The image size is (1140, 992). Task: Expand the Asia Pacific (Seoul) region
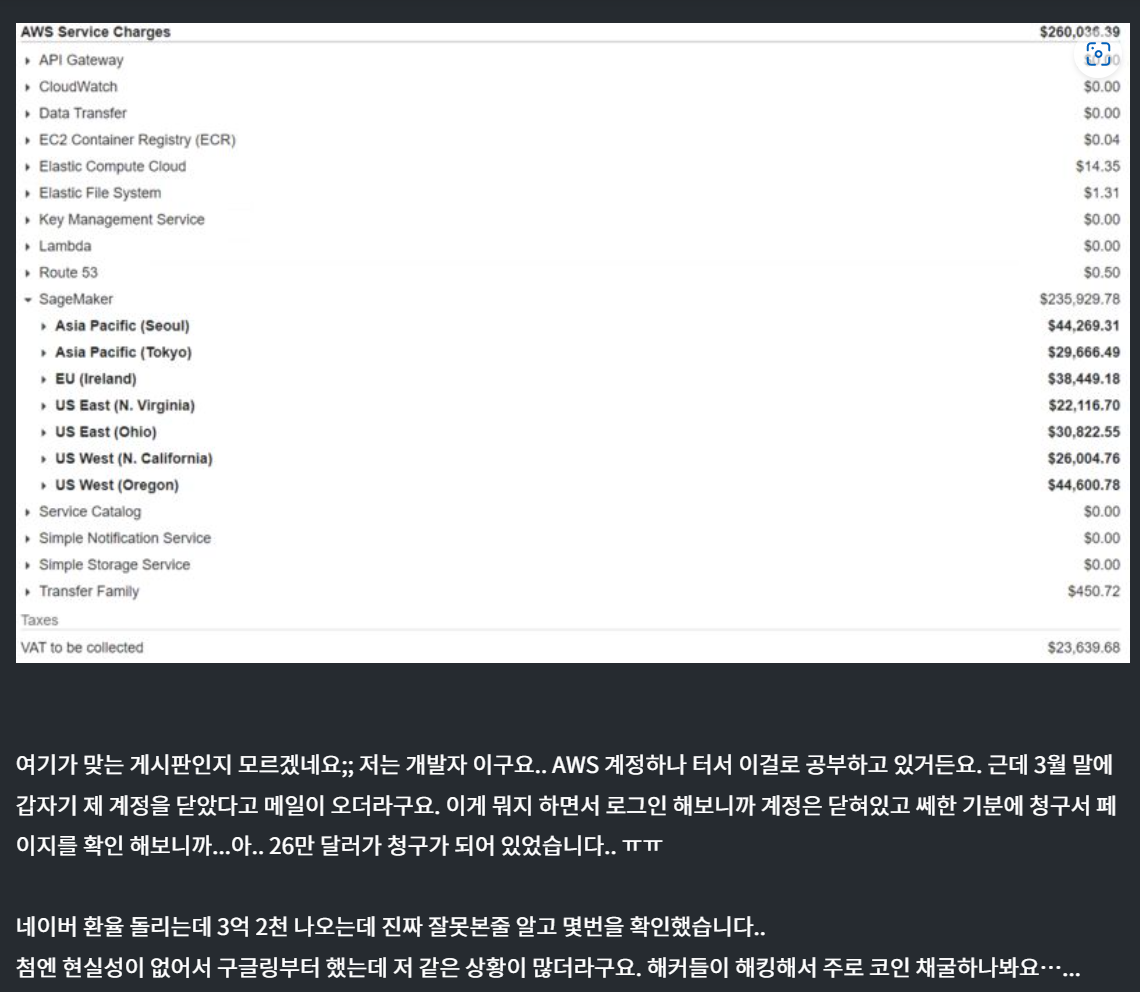pyautogui.click(x=42, y=325)
